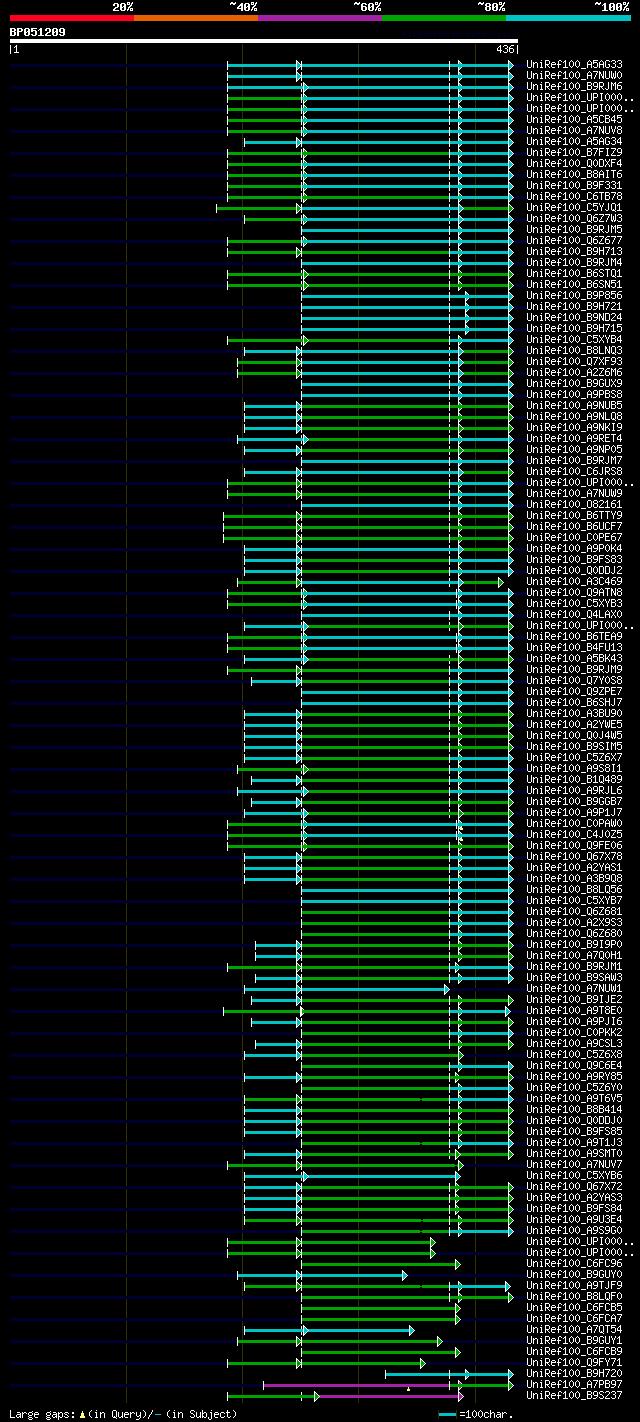
Task: Select the UniRef100_A9RET4 label
Action: coord(573,438)
